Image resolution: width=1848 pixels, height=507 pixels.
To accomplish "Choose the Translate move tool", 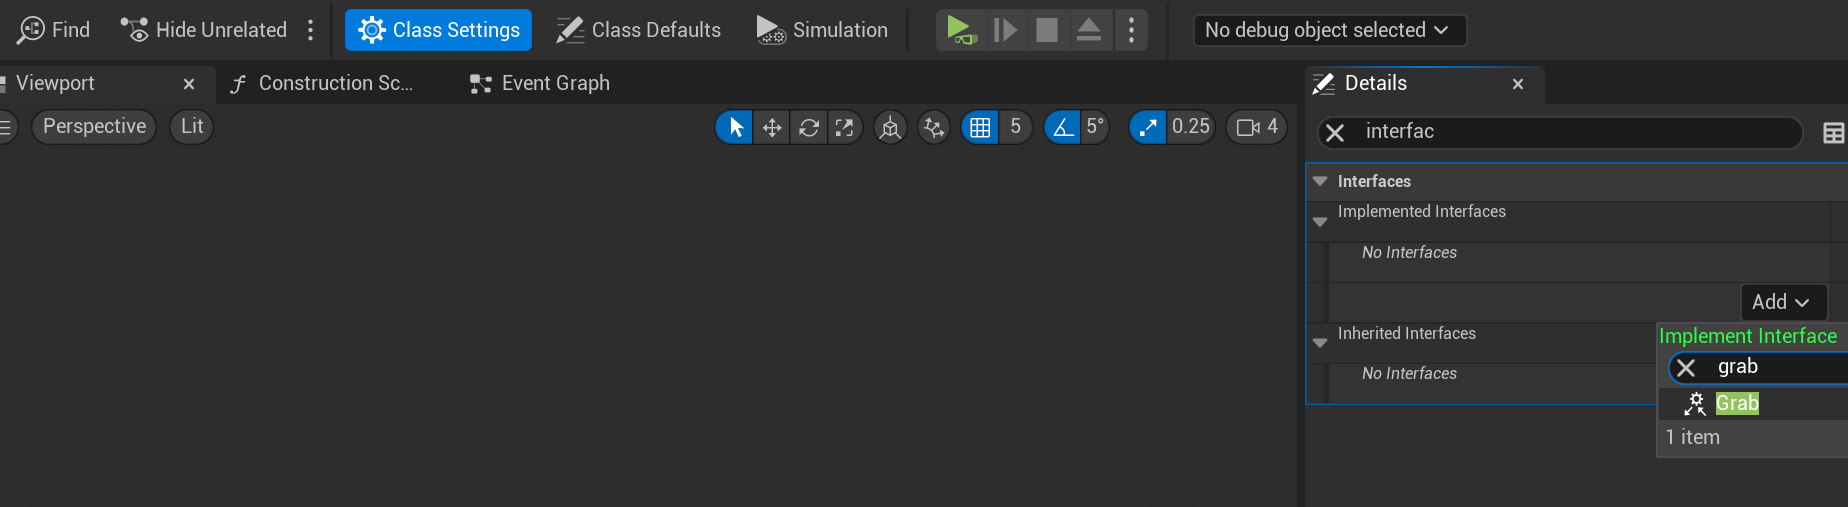I will pyautogui.click(x=772, y=127).
